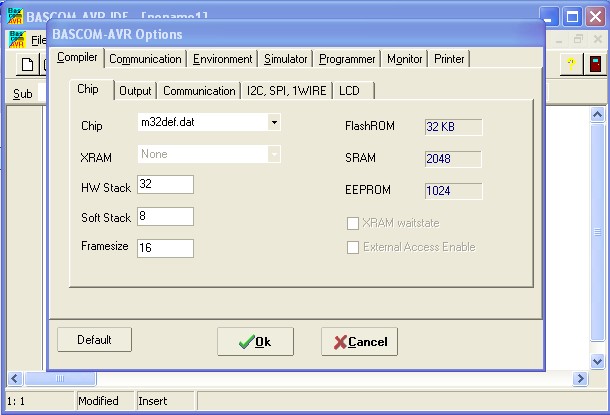This screenshot has height=415, width=610.
Task: Click the horizontal scrollbar thumb
Action: [x=60, y=378]
